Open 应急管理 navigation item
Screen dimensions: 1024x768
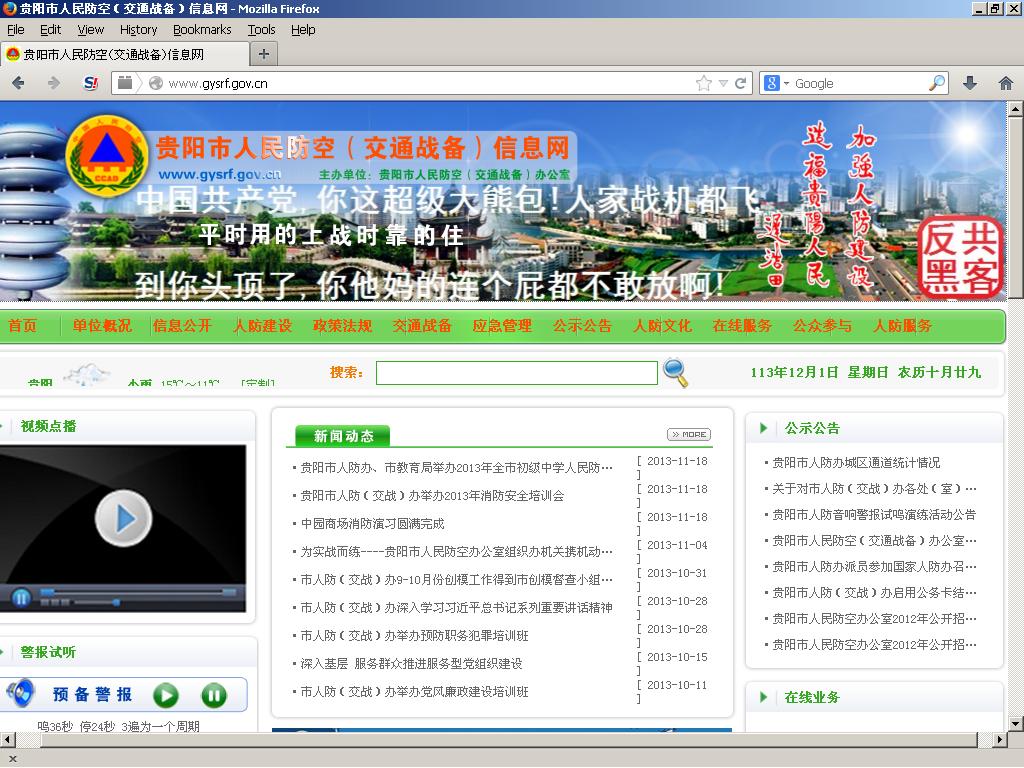pyautogui.click(x=502, y=325)
